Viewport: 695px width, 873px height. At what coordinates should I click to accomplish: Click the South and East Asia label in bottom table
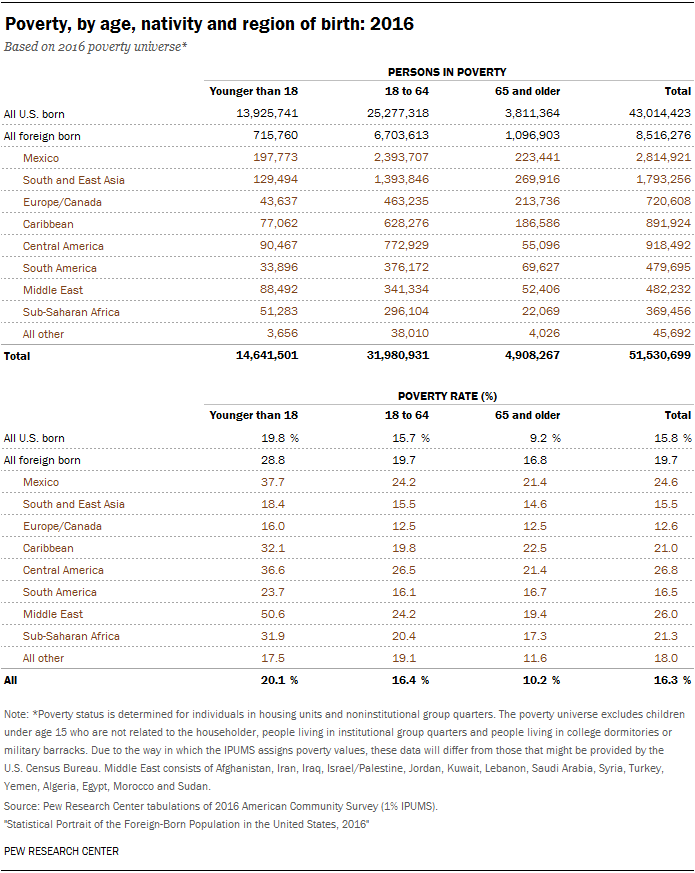[x=74, y=504]
